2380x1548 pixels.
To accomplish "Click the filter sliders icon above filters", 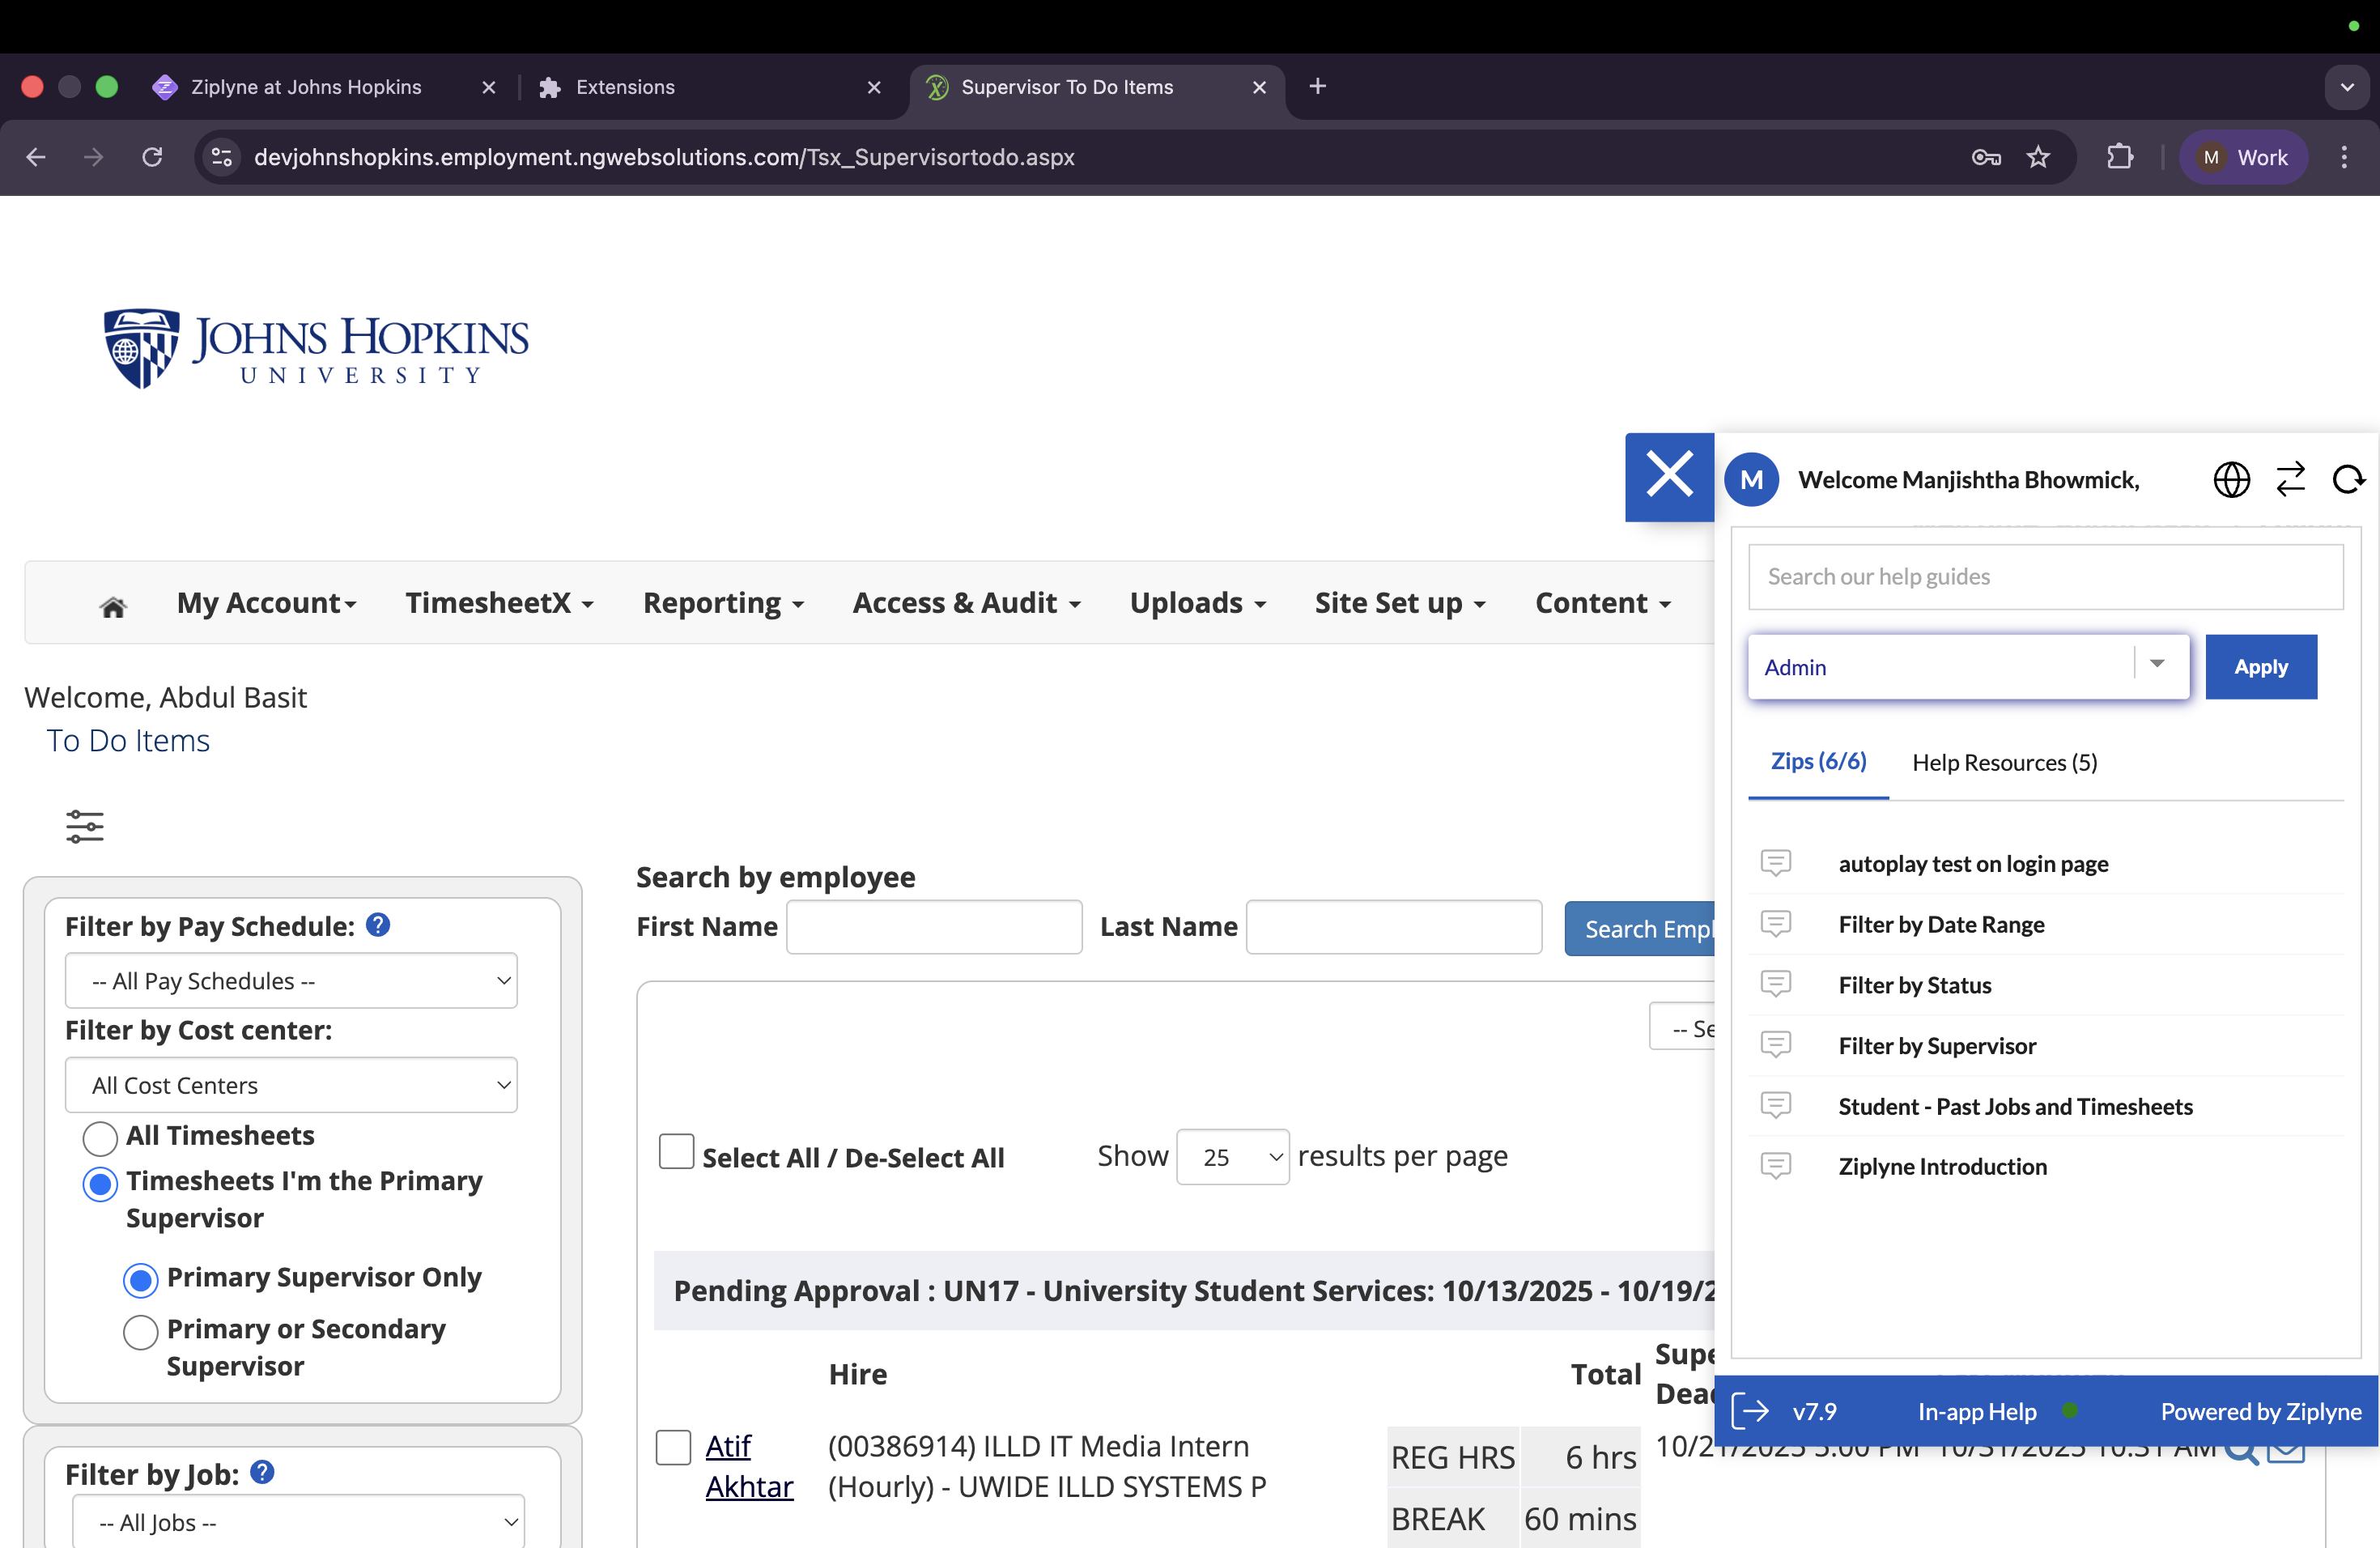I will (x=85, y=826).
